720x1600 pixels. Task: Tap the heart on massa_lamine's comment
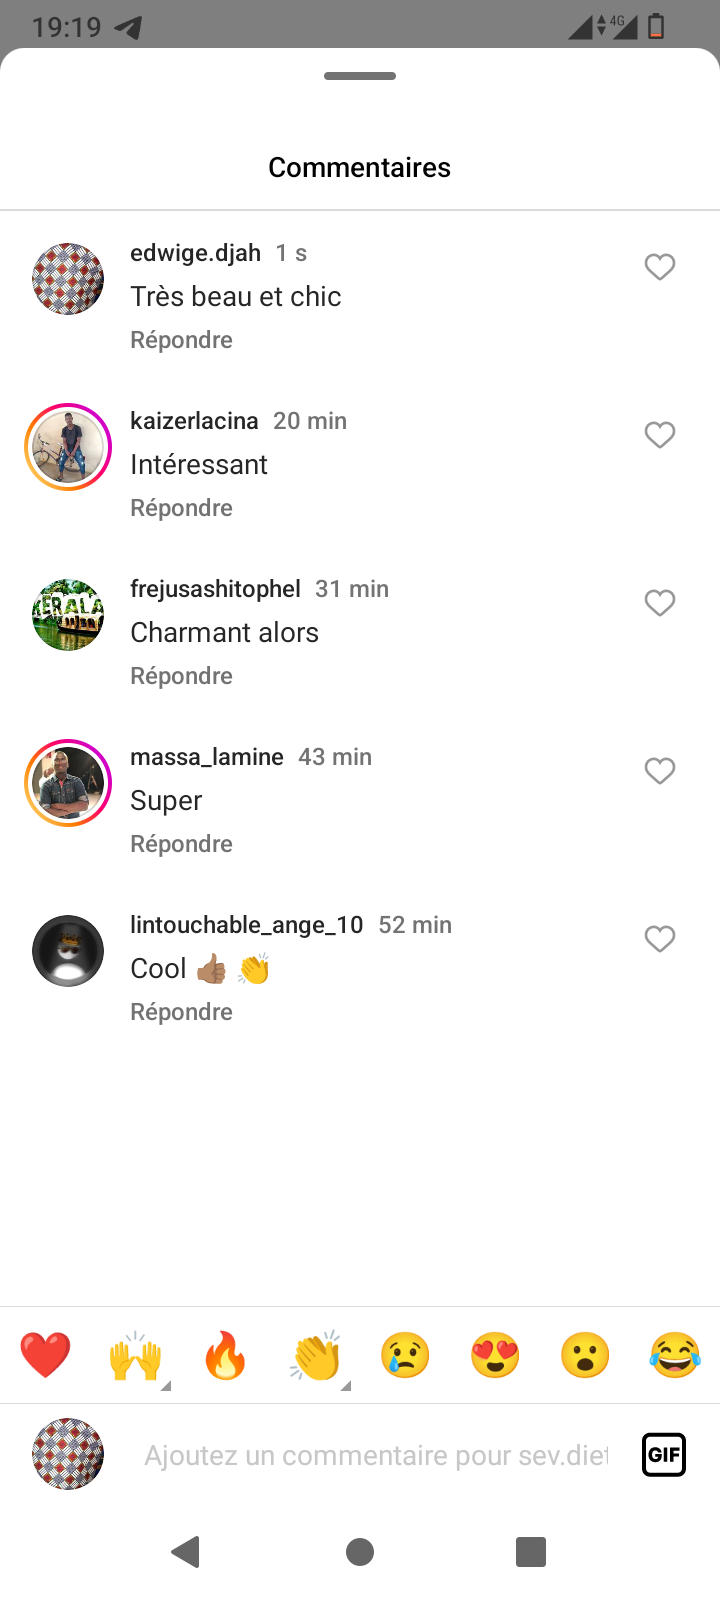[659, 771]
